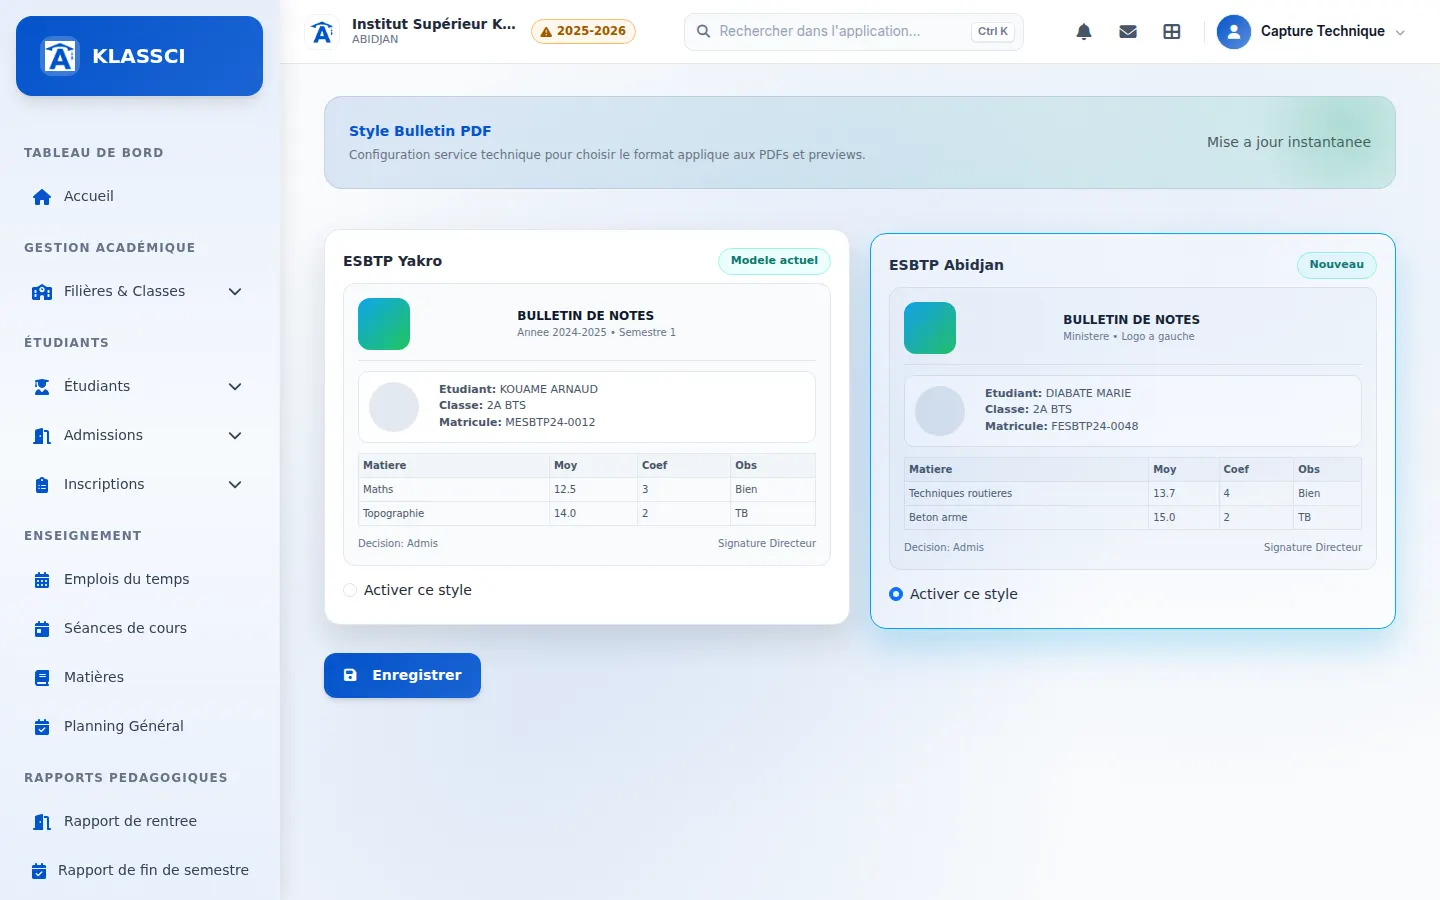Click the 'Techniques routieres' table cell
The image size is (1440, 900).
[x=1026, y=493]
